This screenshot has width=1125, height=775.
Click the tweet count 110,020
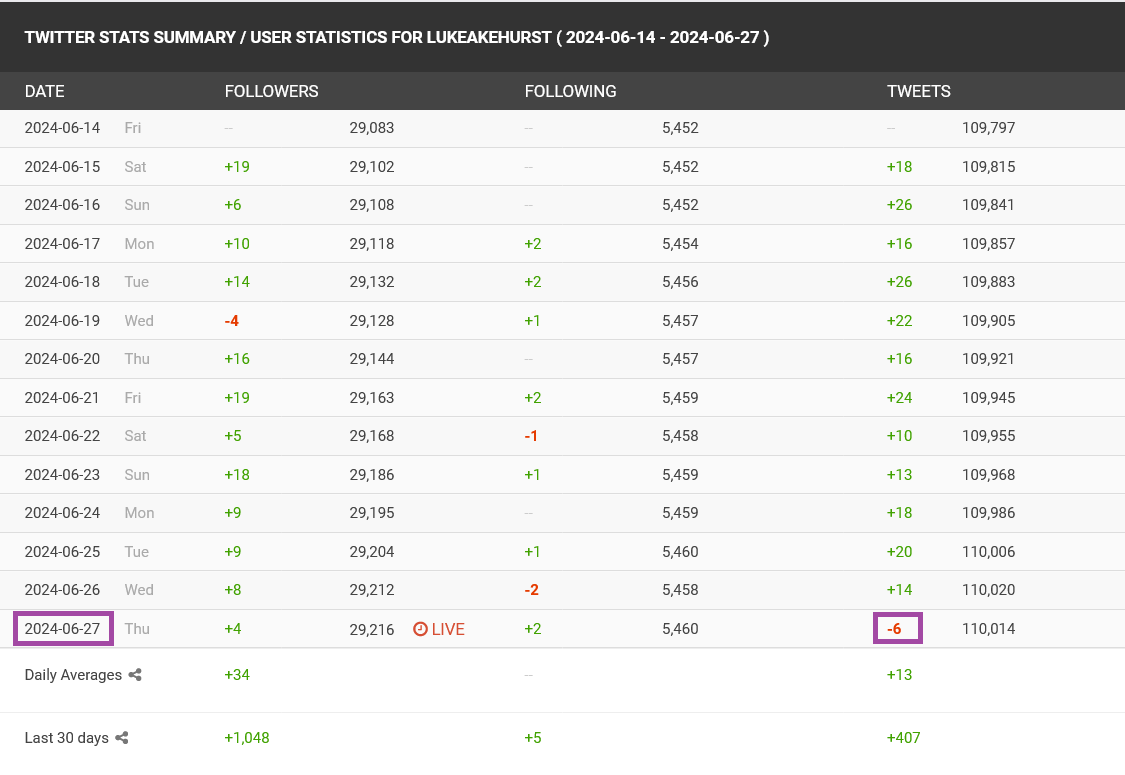pyautogui.click(x=989, y=590)
